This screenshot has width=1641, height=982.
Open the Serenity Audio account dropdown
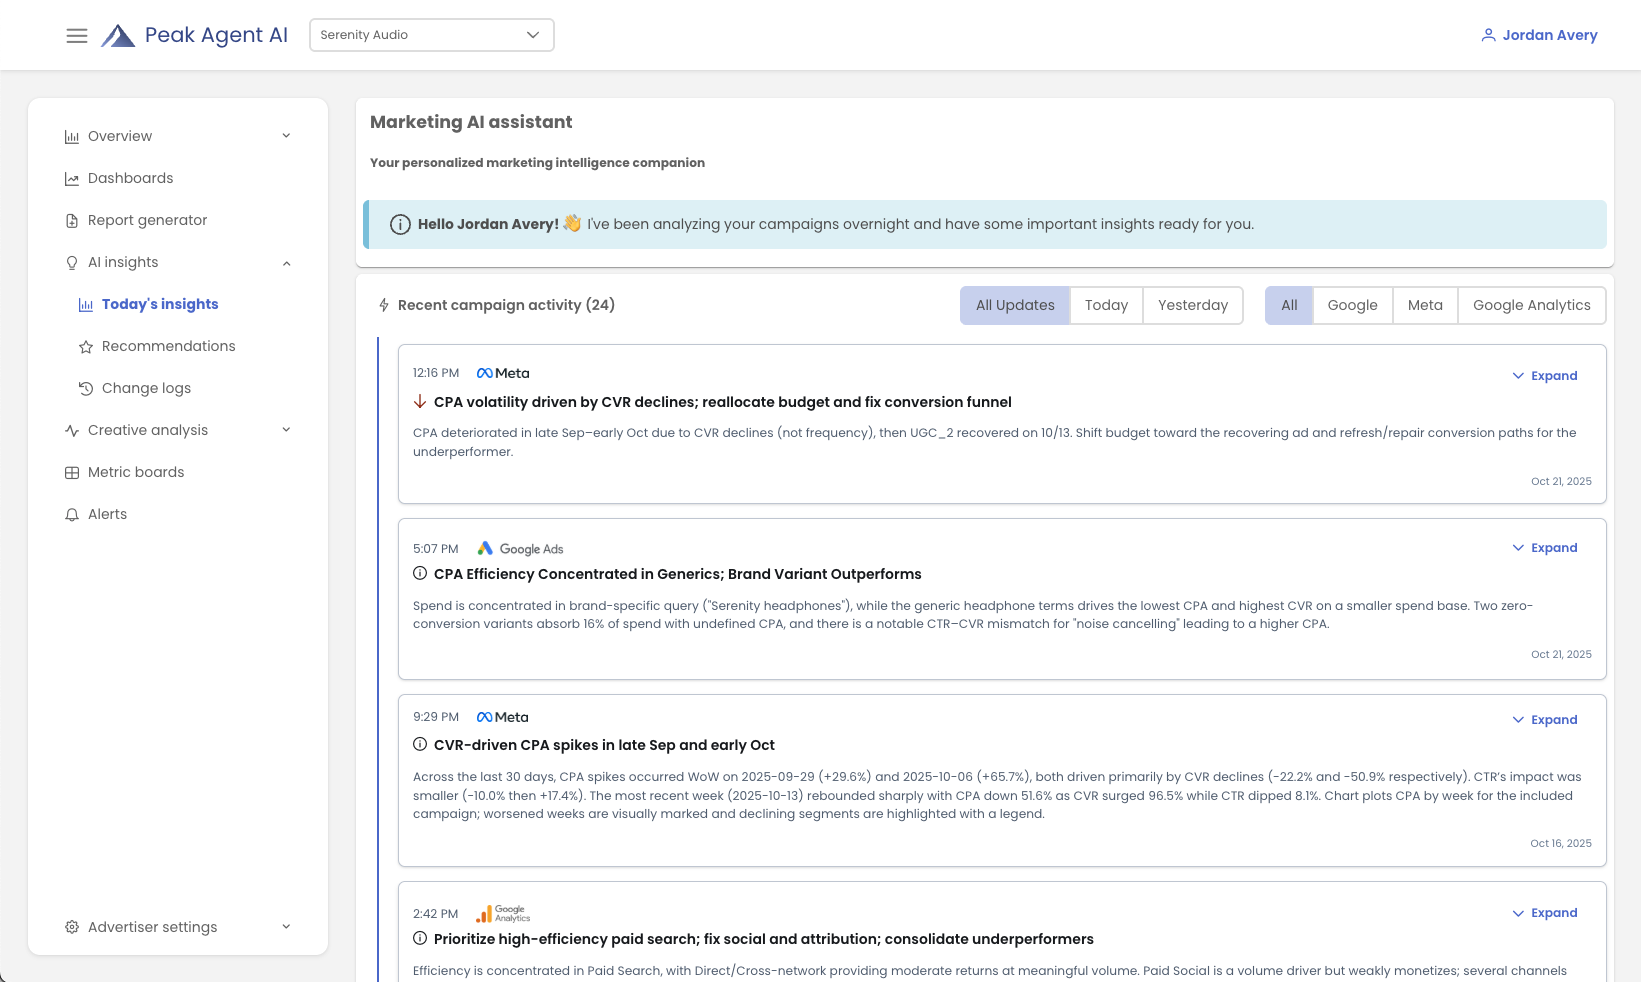click(x=431, y=35)
